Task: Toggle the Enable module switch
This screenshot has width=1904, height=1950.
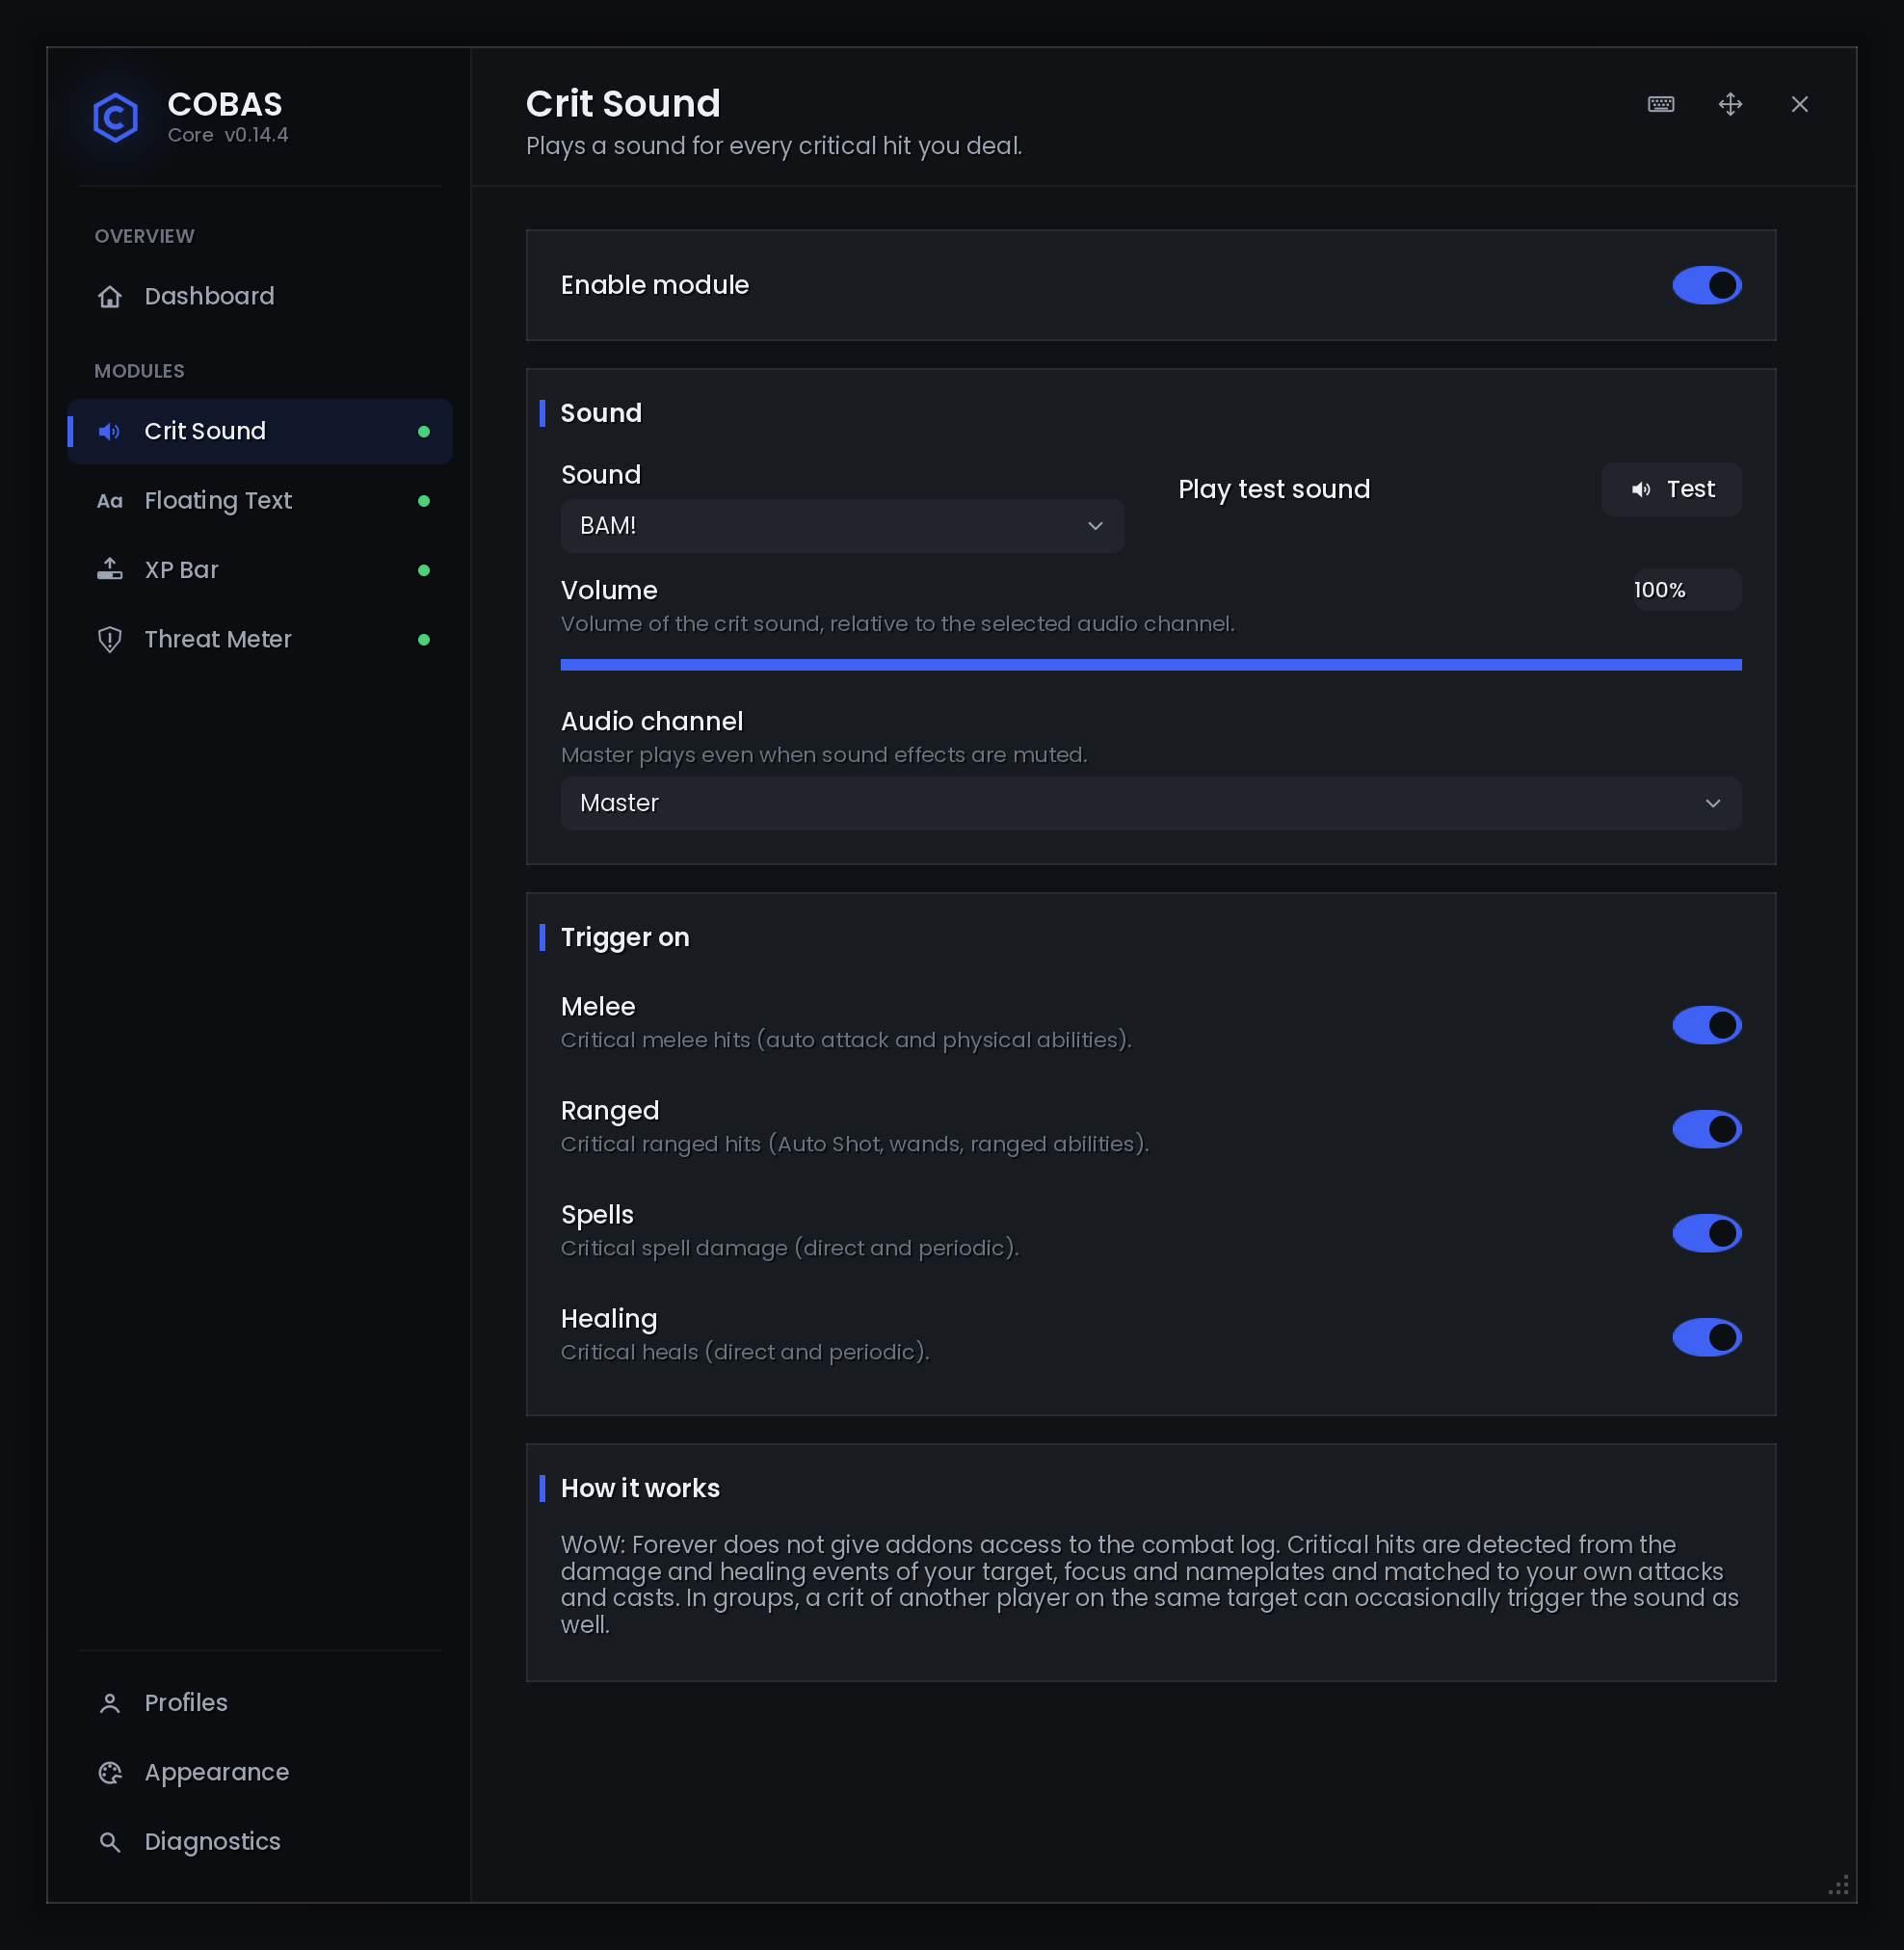Action: 1706,285
